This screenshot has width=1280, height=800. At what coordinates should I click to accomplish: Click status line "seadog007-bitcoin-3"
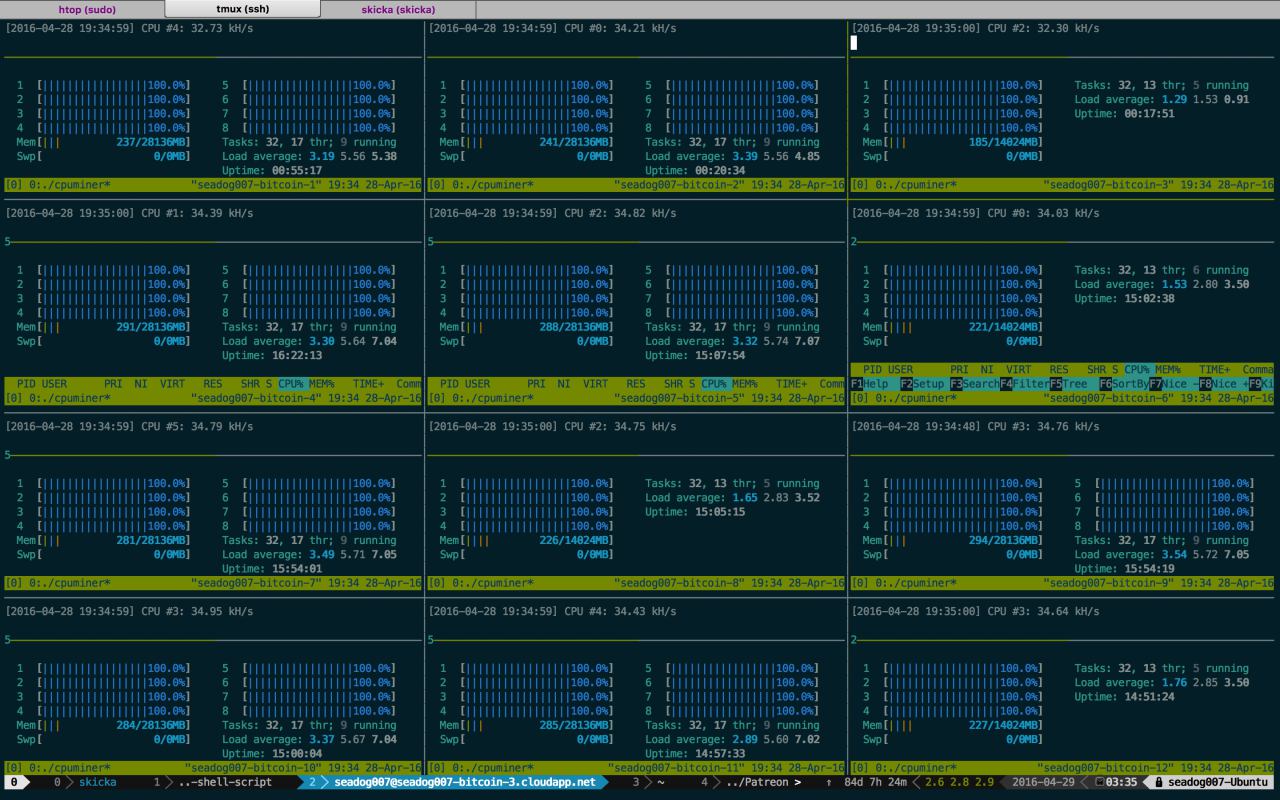(1108, 185)
